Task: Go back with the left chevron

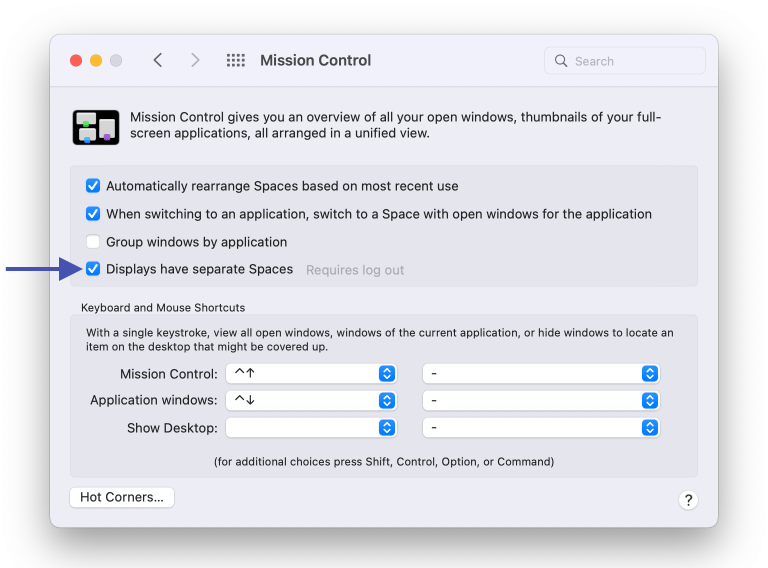Action: 158,60
